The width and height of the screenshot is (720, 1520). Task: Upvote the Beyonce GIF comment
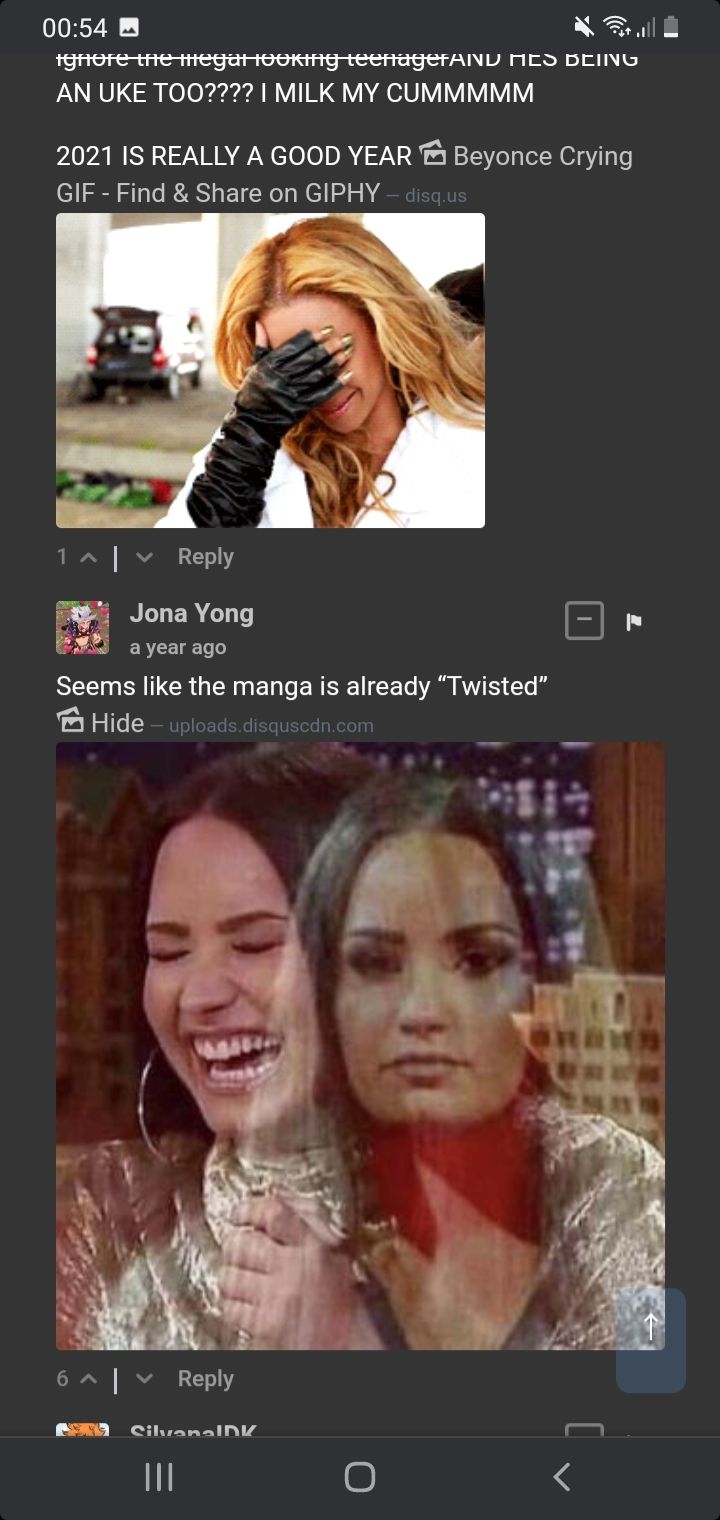pos(88,558)
